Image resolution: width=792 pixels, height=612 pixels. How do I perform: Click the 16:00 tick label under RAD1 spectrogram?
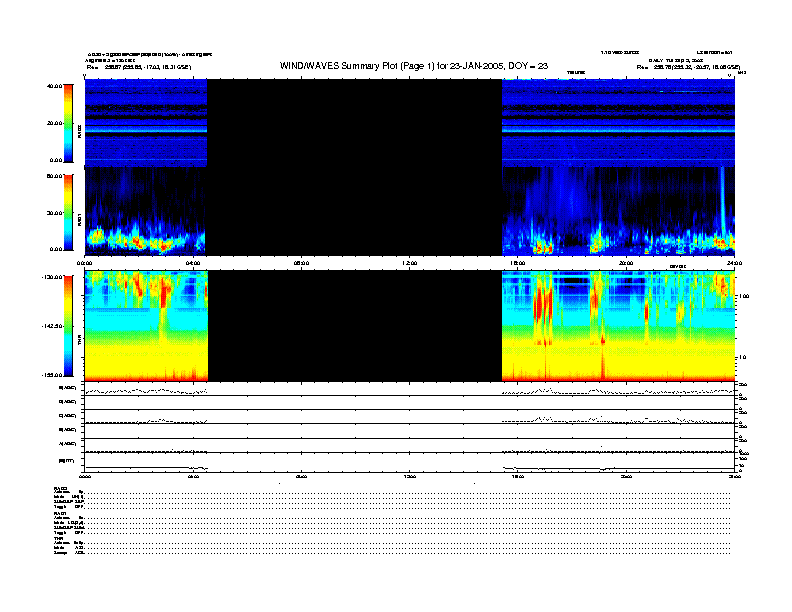(518, 263)
